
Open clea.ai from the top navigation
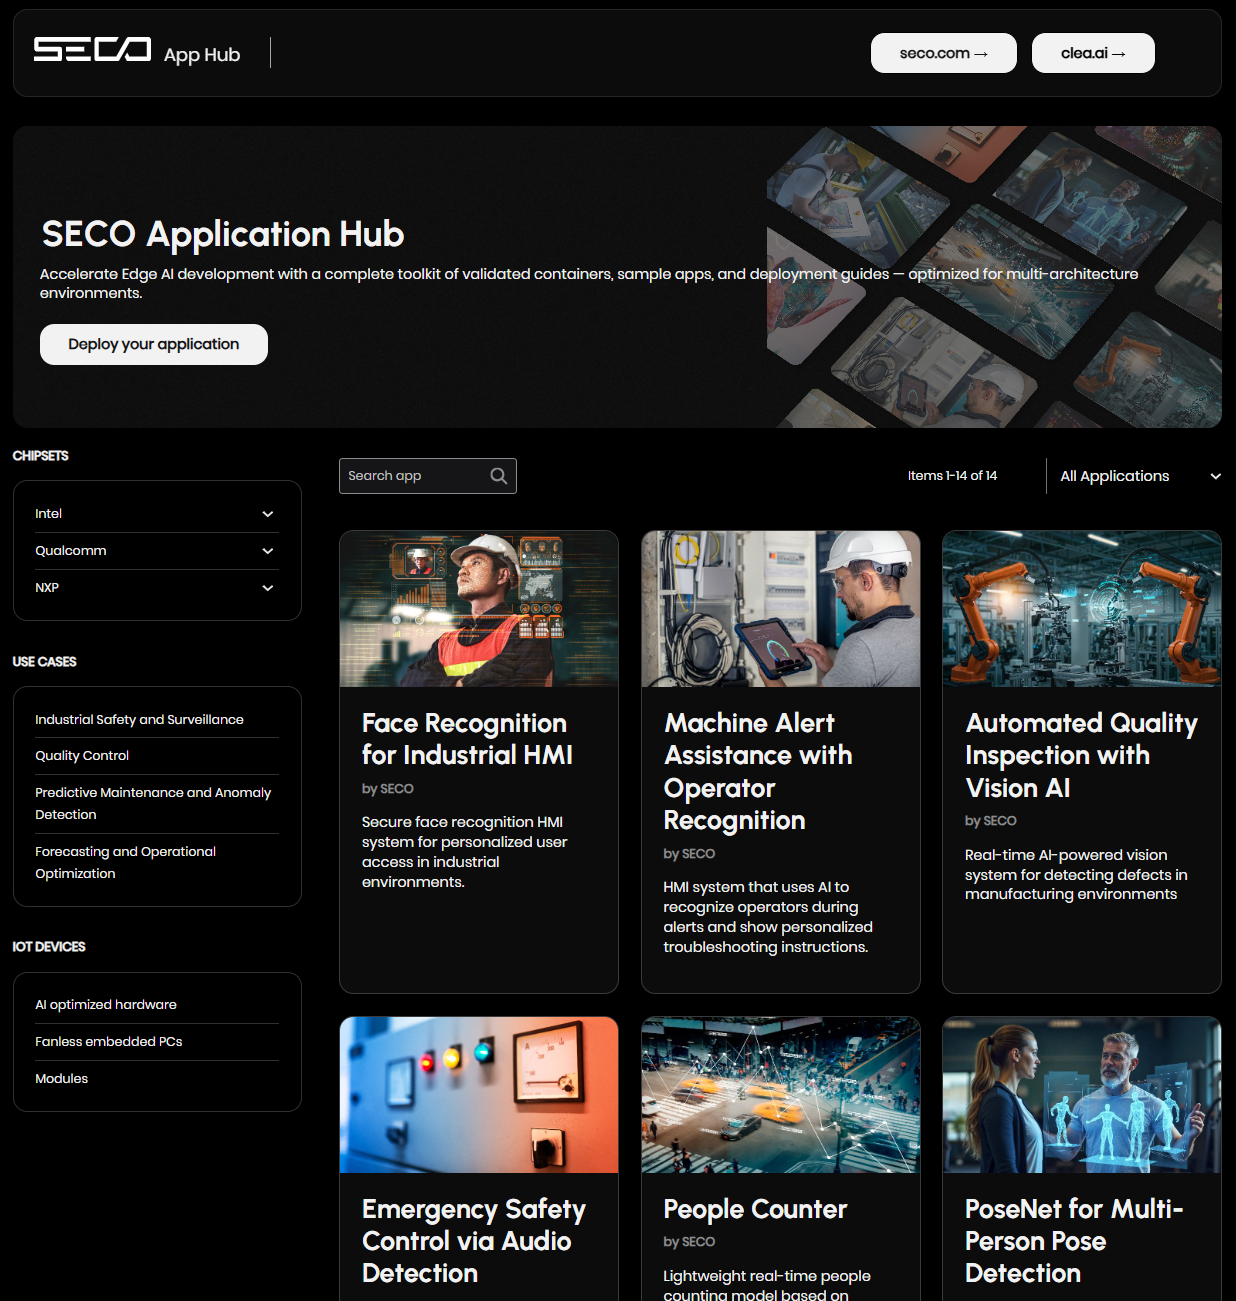click(1093, 52)
